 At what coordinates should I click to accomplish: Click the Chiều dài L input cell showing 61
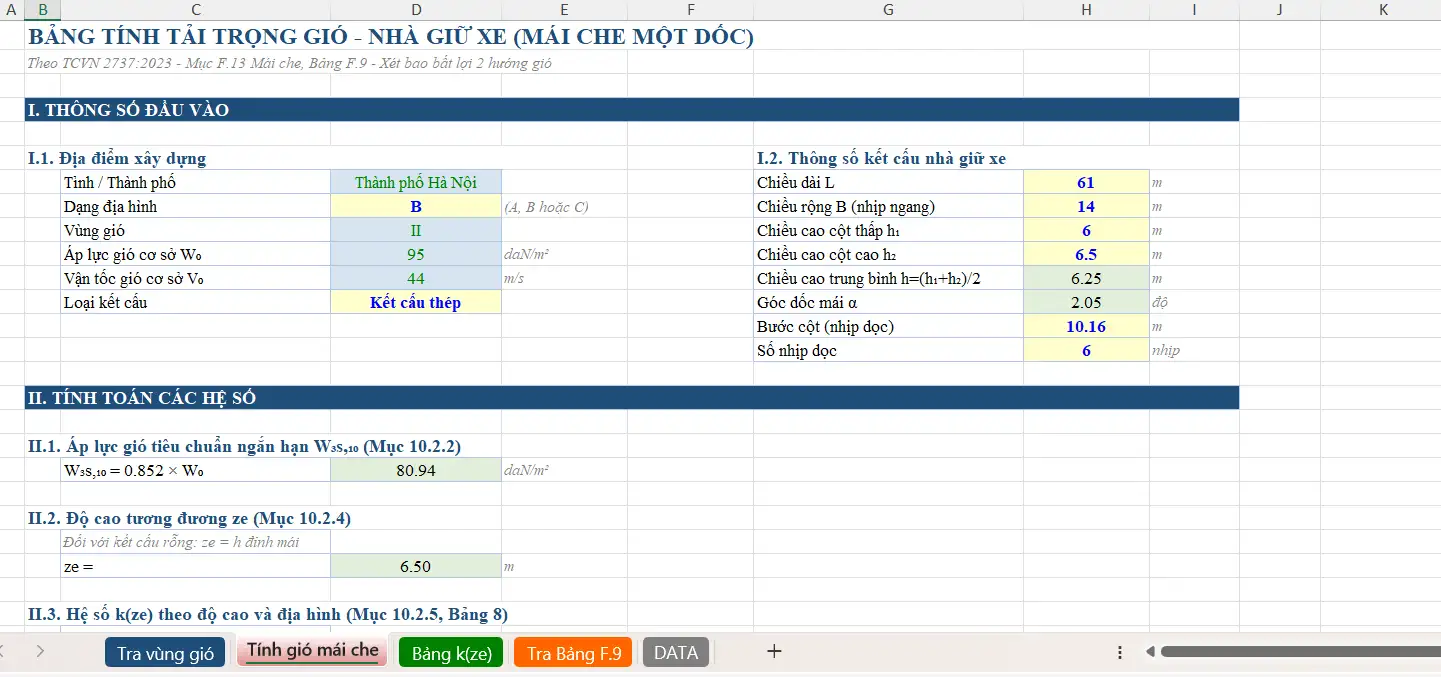(1086, 181)
